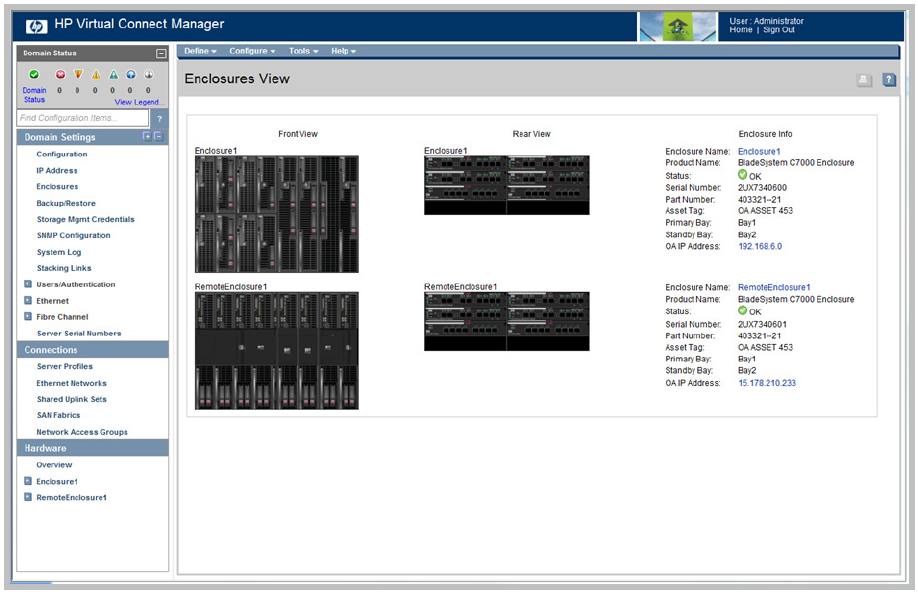Click the help icon beside the search field
The image size is (918, 592).
pos(159,119)
